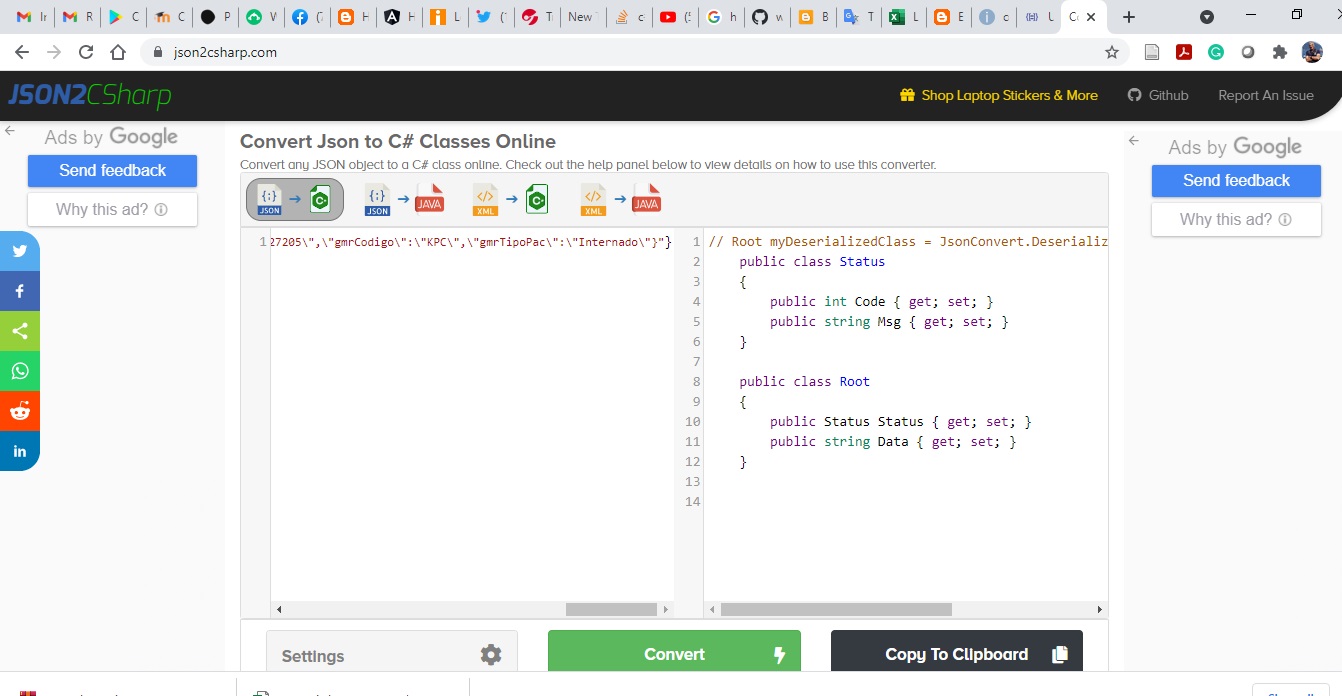Select the JSON to C# conversion mode
The width and height of the screenshot is (1342, 696).
[293, 198]
